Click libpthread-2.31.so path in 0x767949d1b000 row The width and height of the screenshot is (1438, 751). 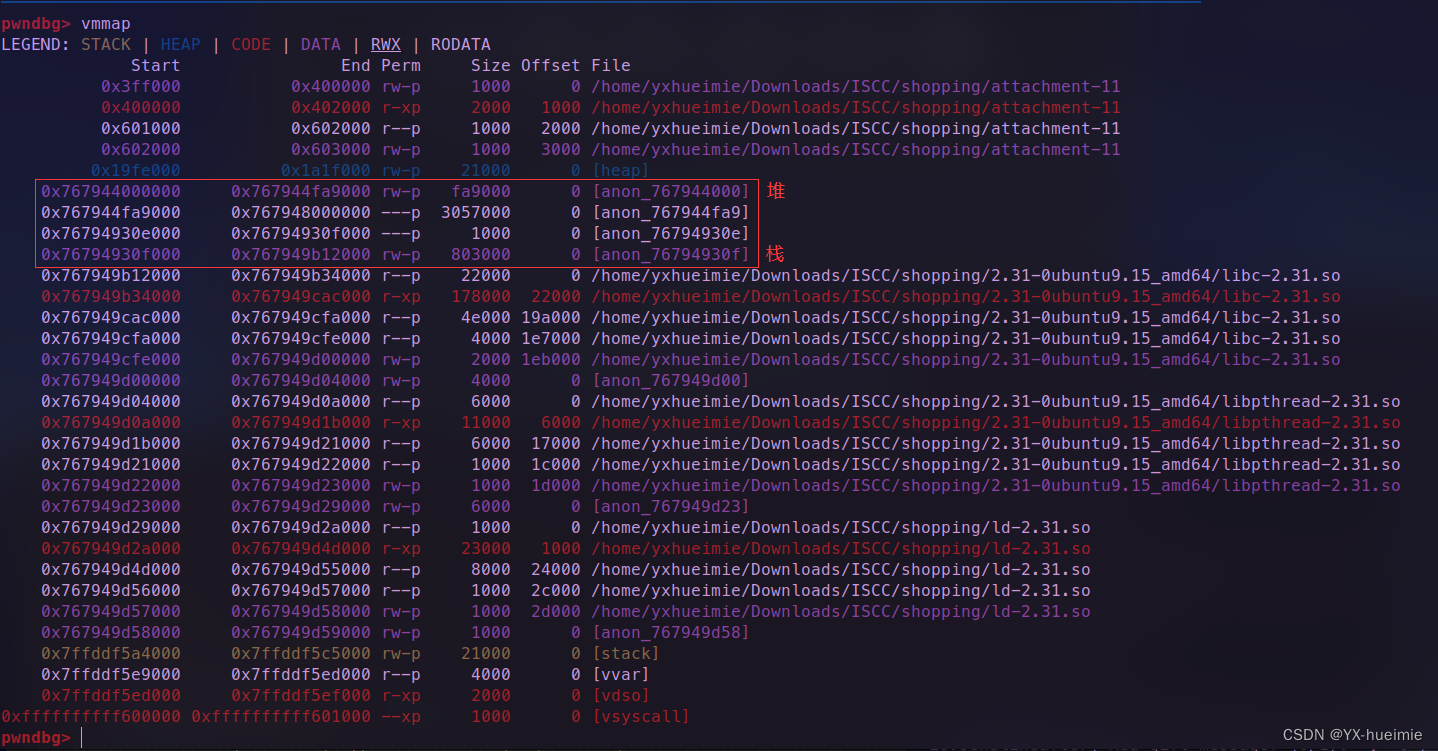(x=996, y=443)
